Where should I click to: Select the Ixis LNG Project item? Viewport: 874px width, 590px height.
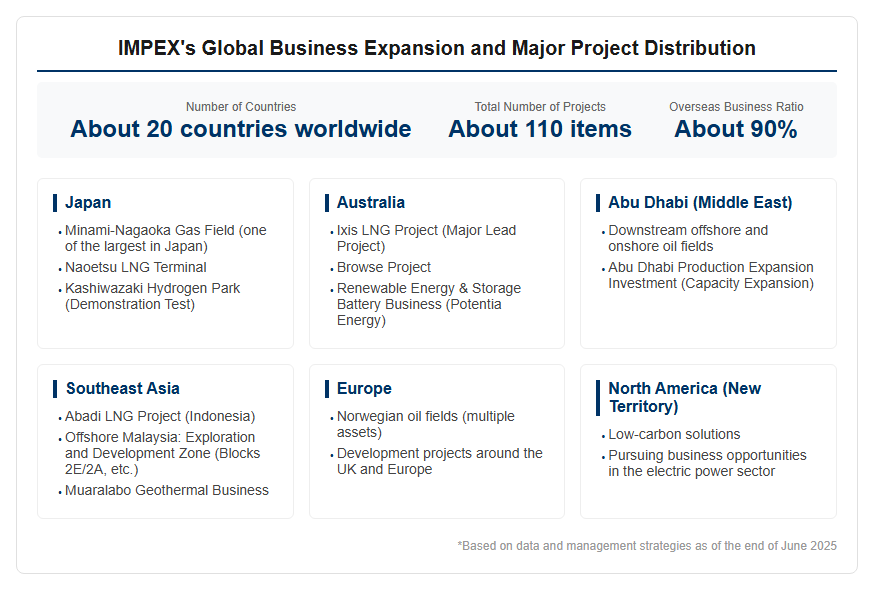[426, 238]
